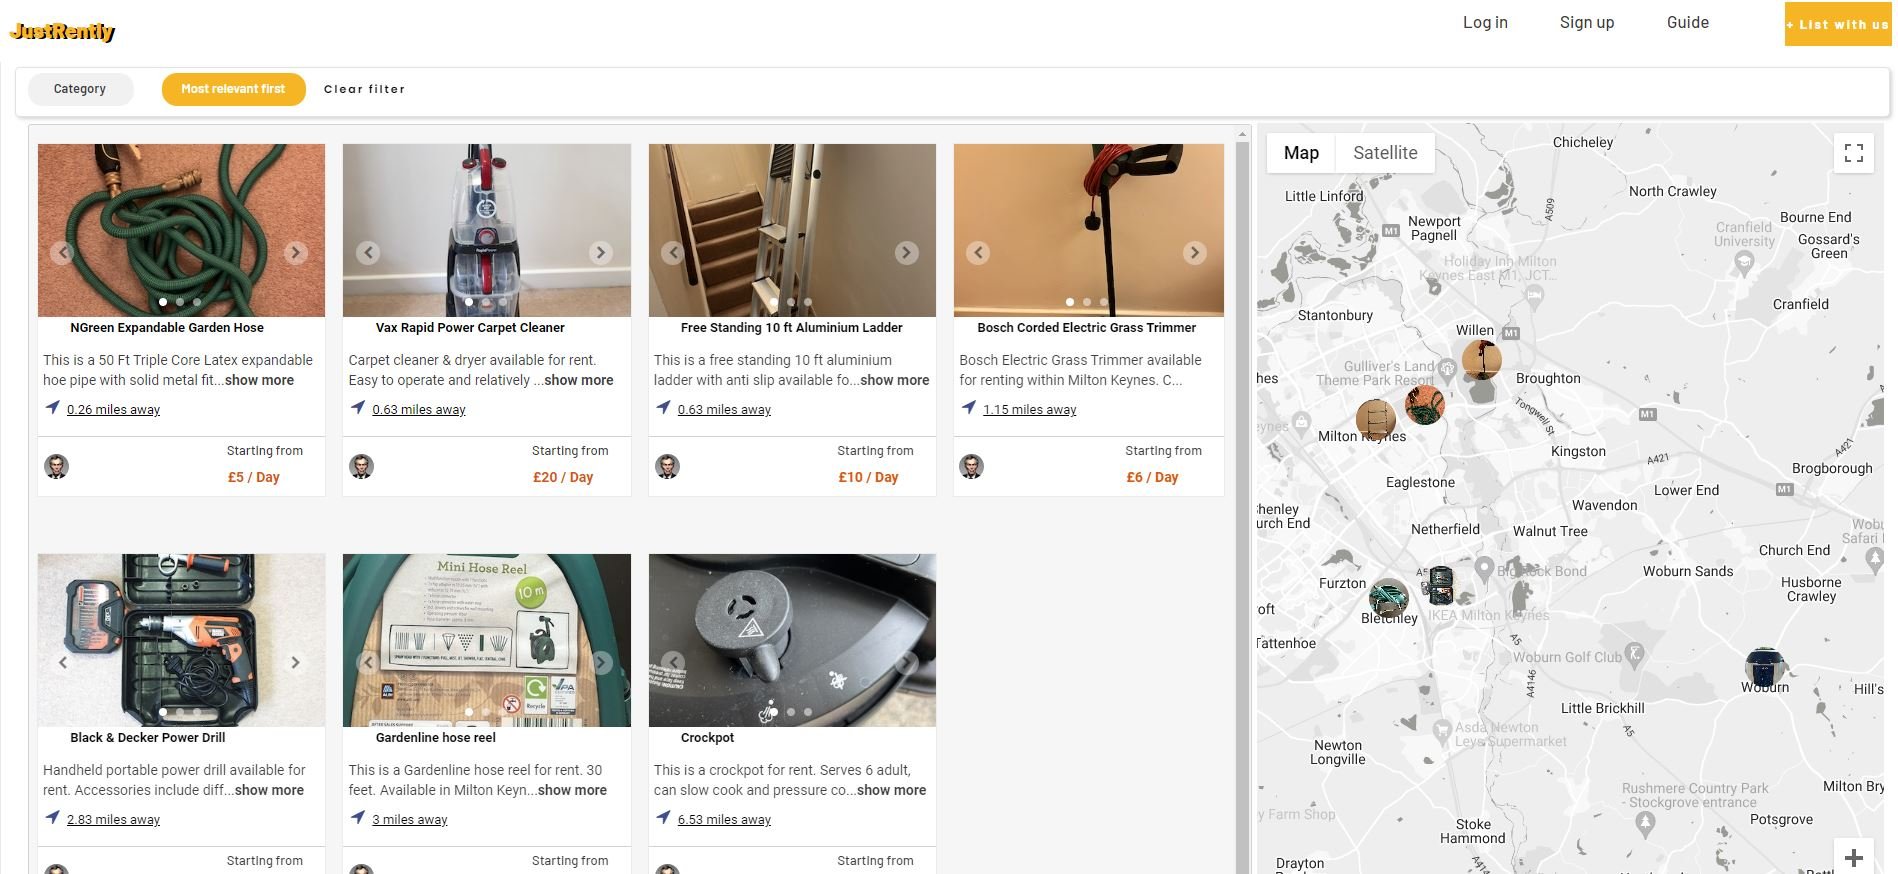
Task: Open the 2.83 miles away link
Action: [x=113, y=819]
